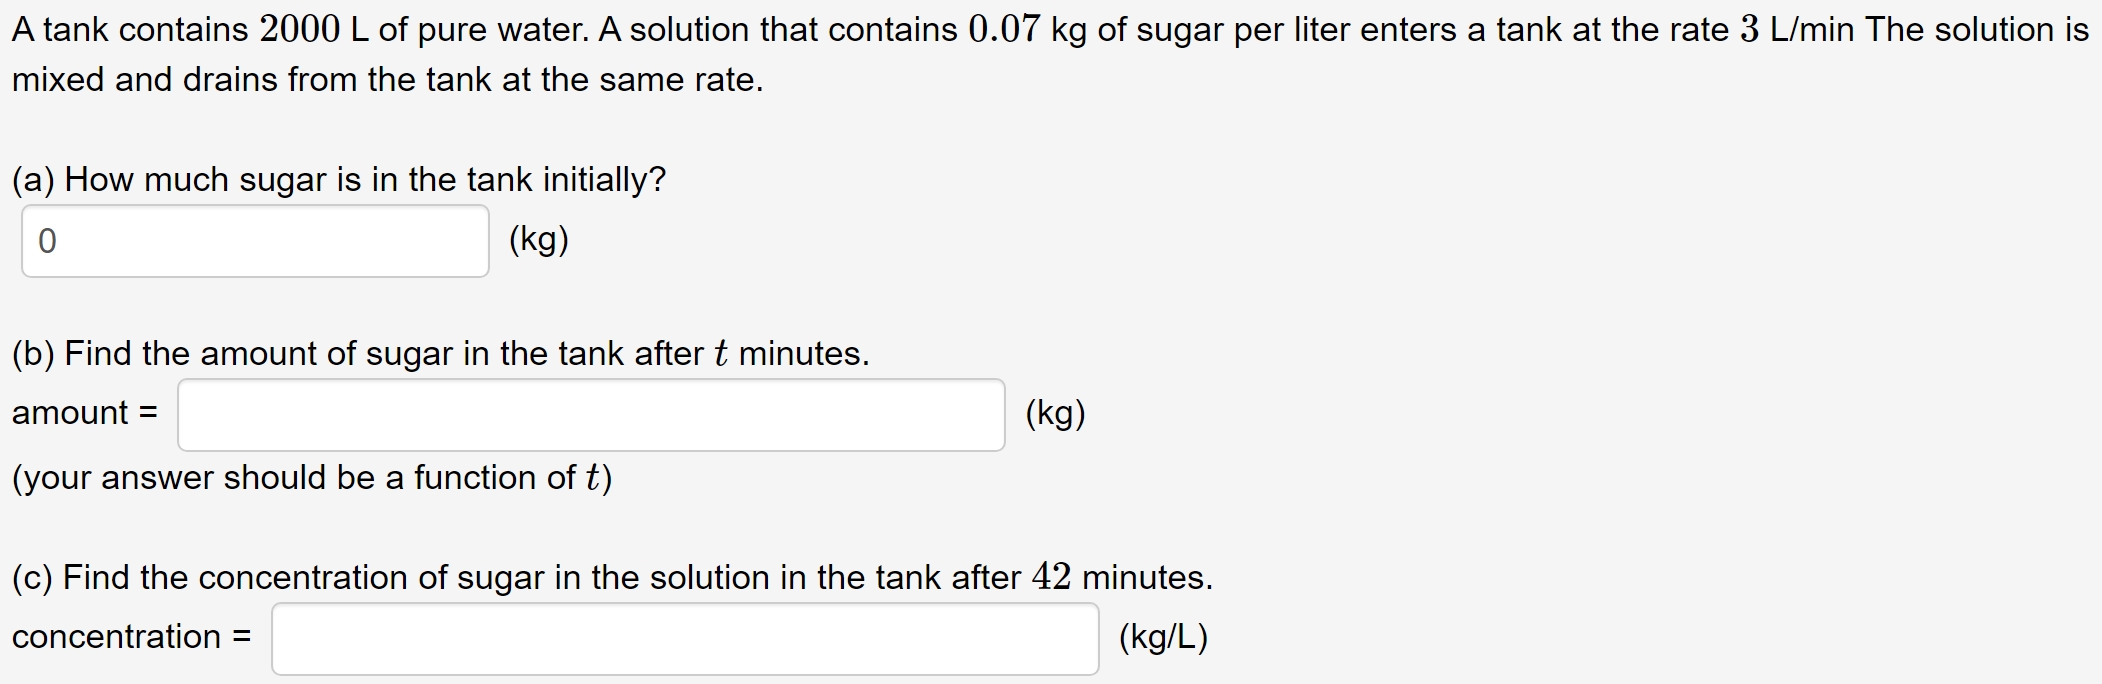Click the question (a) heading text

click(x=338, y=180)
